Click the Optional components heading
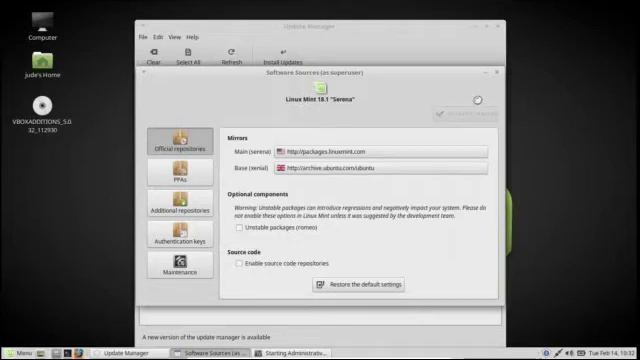This screenshot has height=360, width=640. click(258, 194)
